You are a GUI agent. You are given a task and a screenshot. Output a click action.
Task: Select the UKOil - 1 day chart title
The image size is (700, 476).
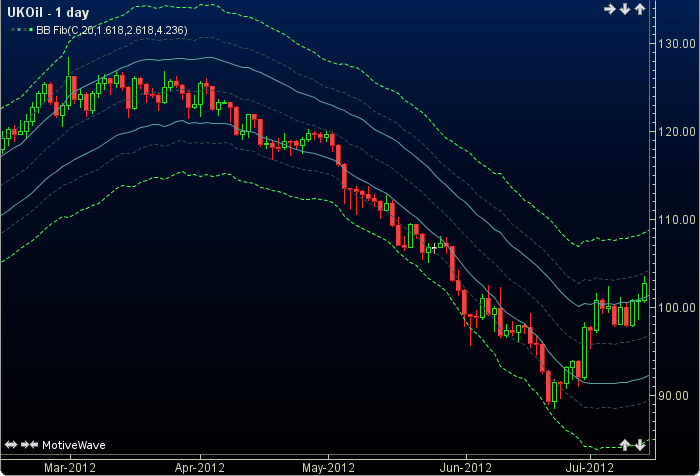click(x=48, y=13)
